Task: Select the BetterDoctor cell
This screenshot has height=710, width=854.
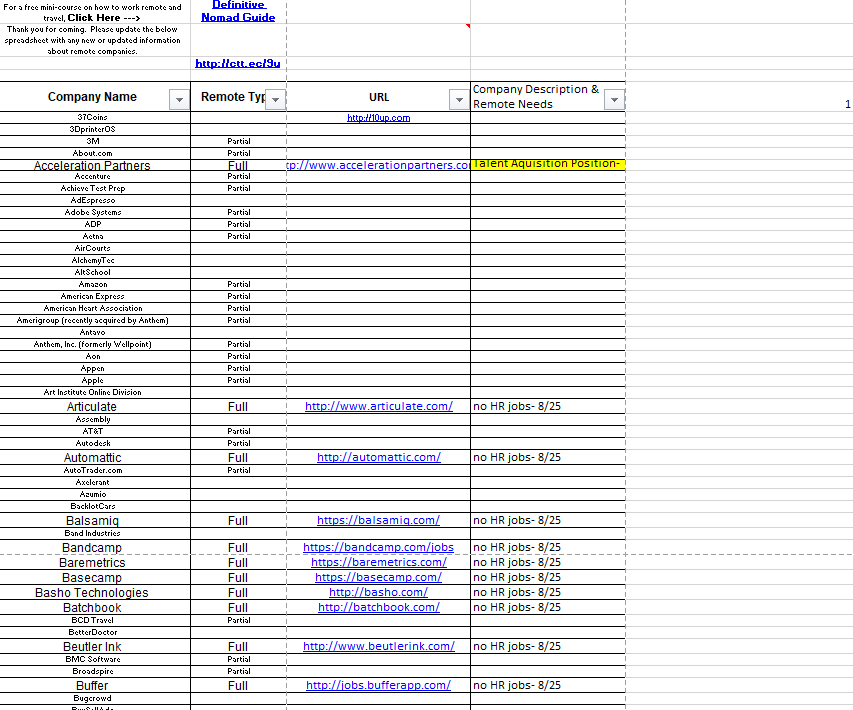Action: point(93,632)
